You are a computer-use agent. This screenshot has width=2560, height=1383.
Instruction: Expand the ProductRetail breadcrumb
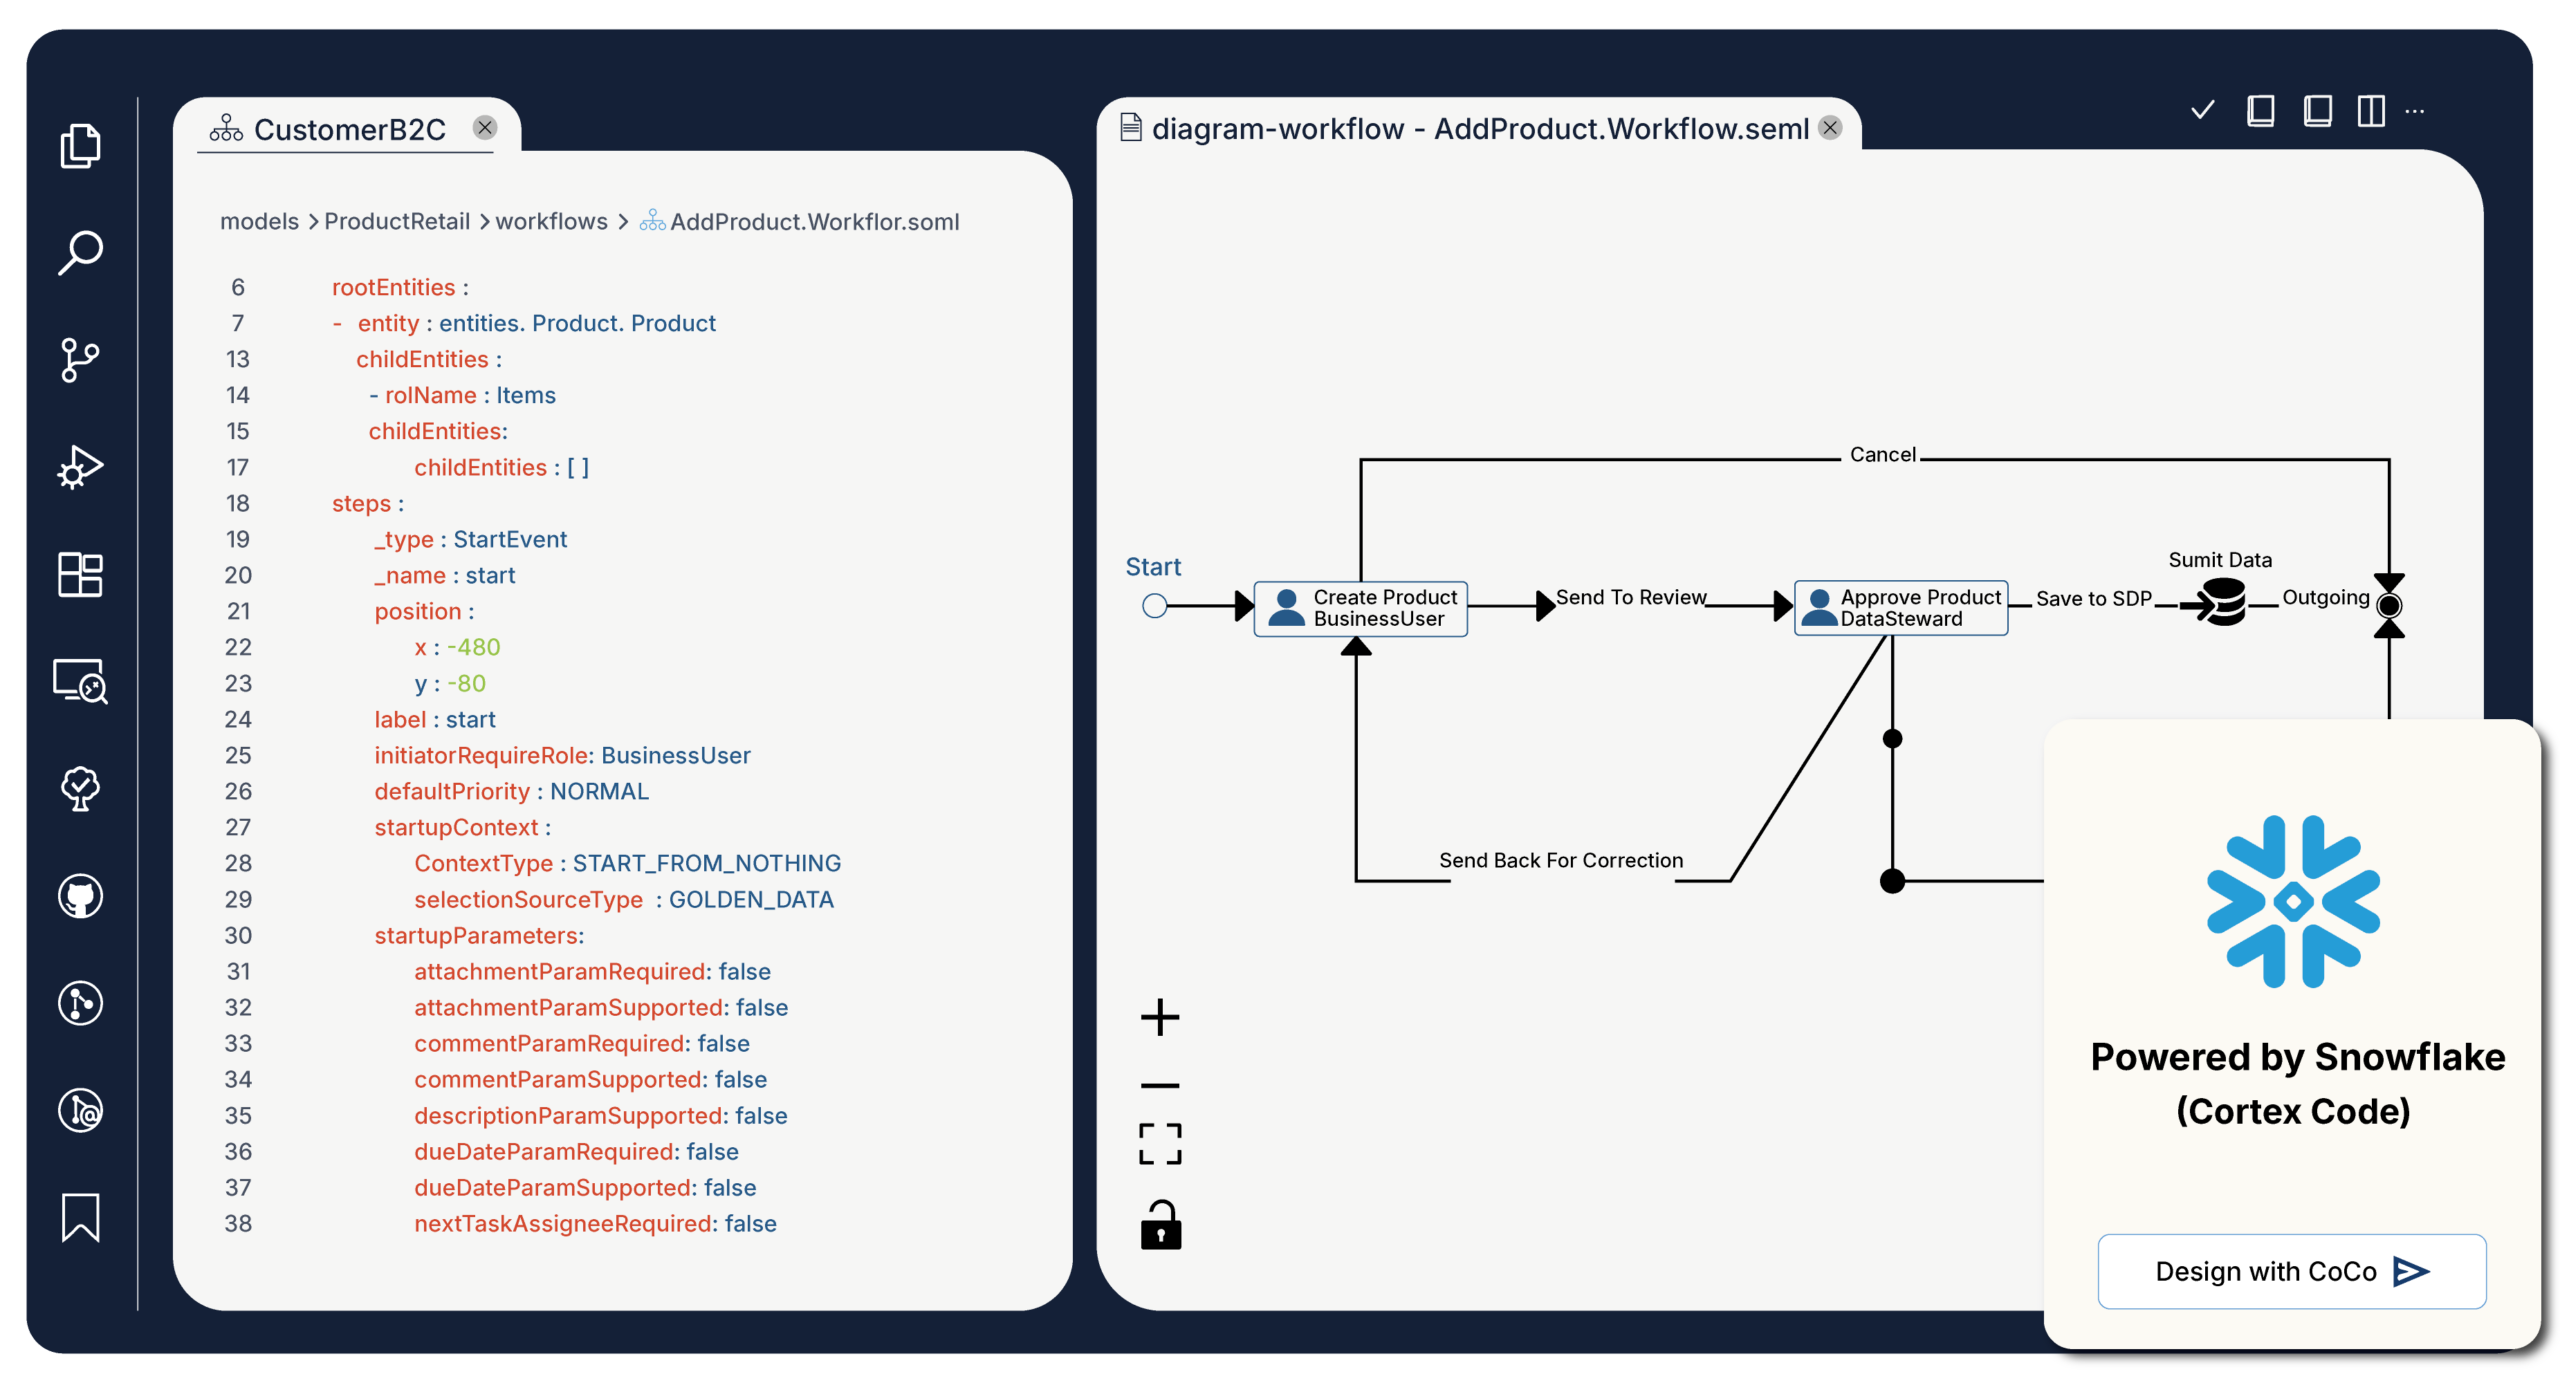pyautogui.click(x=396, y=221)
